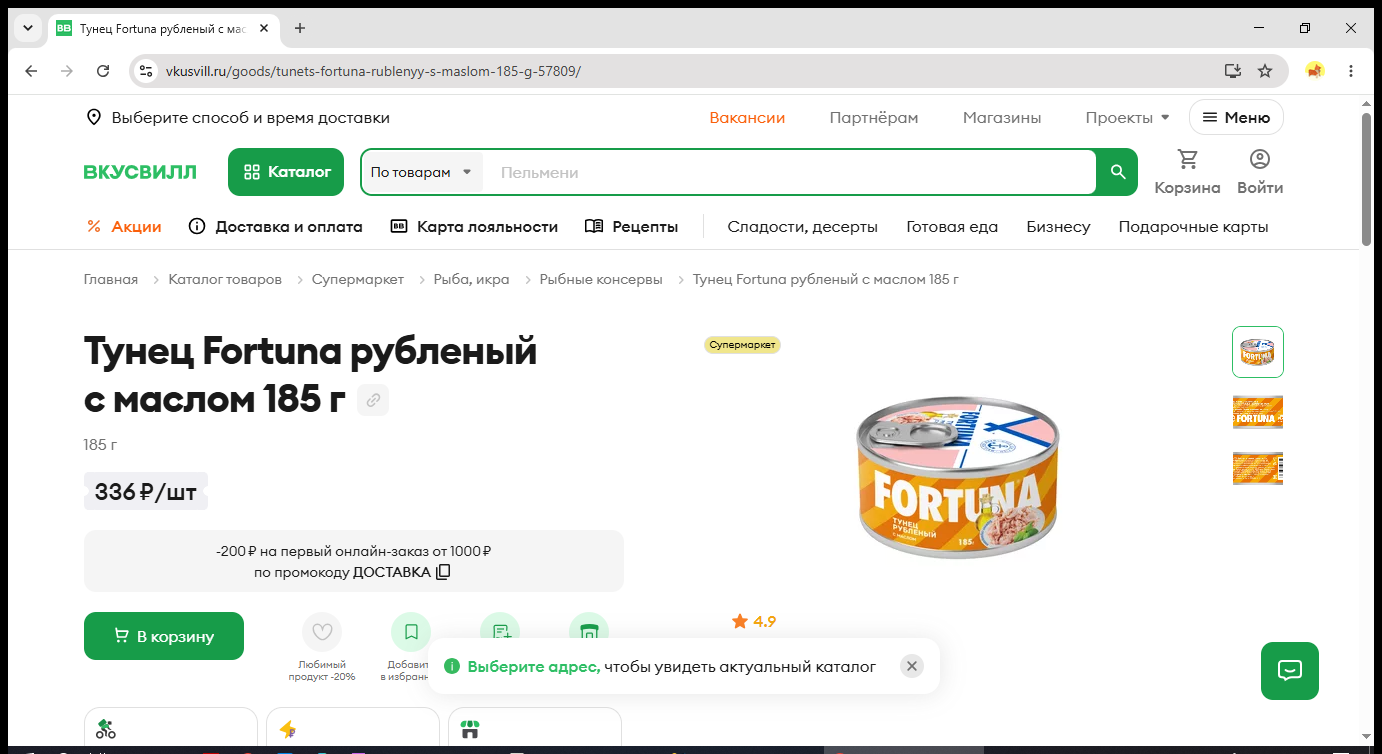Click the Войти profile icon
Viewport: 1382px width, 754px height.
click(1260, 172)
